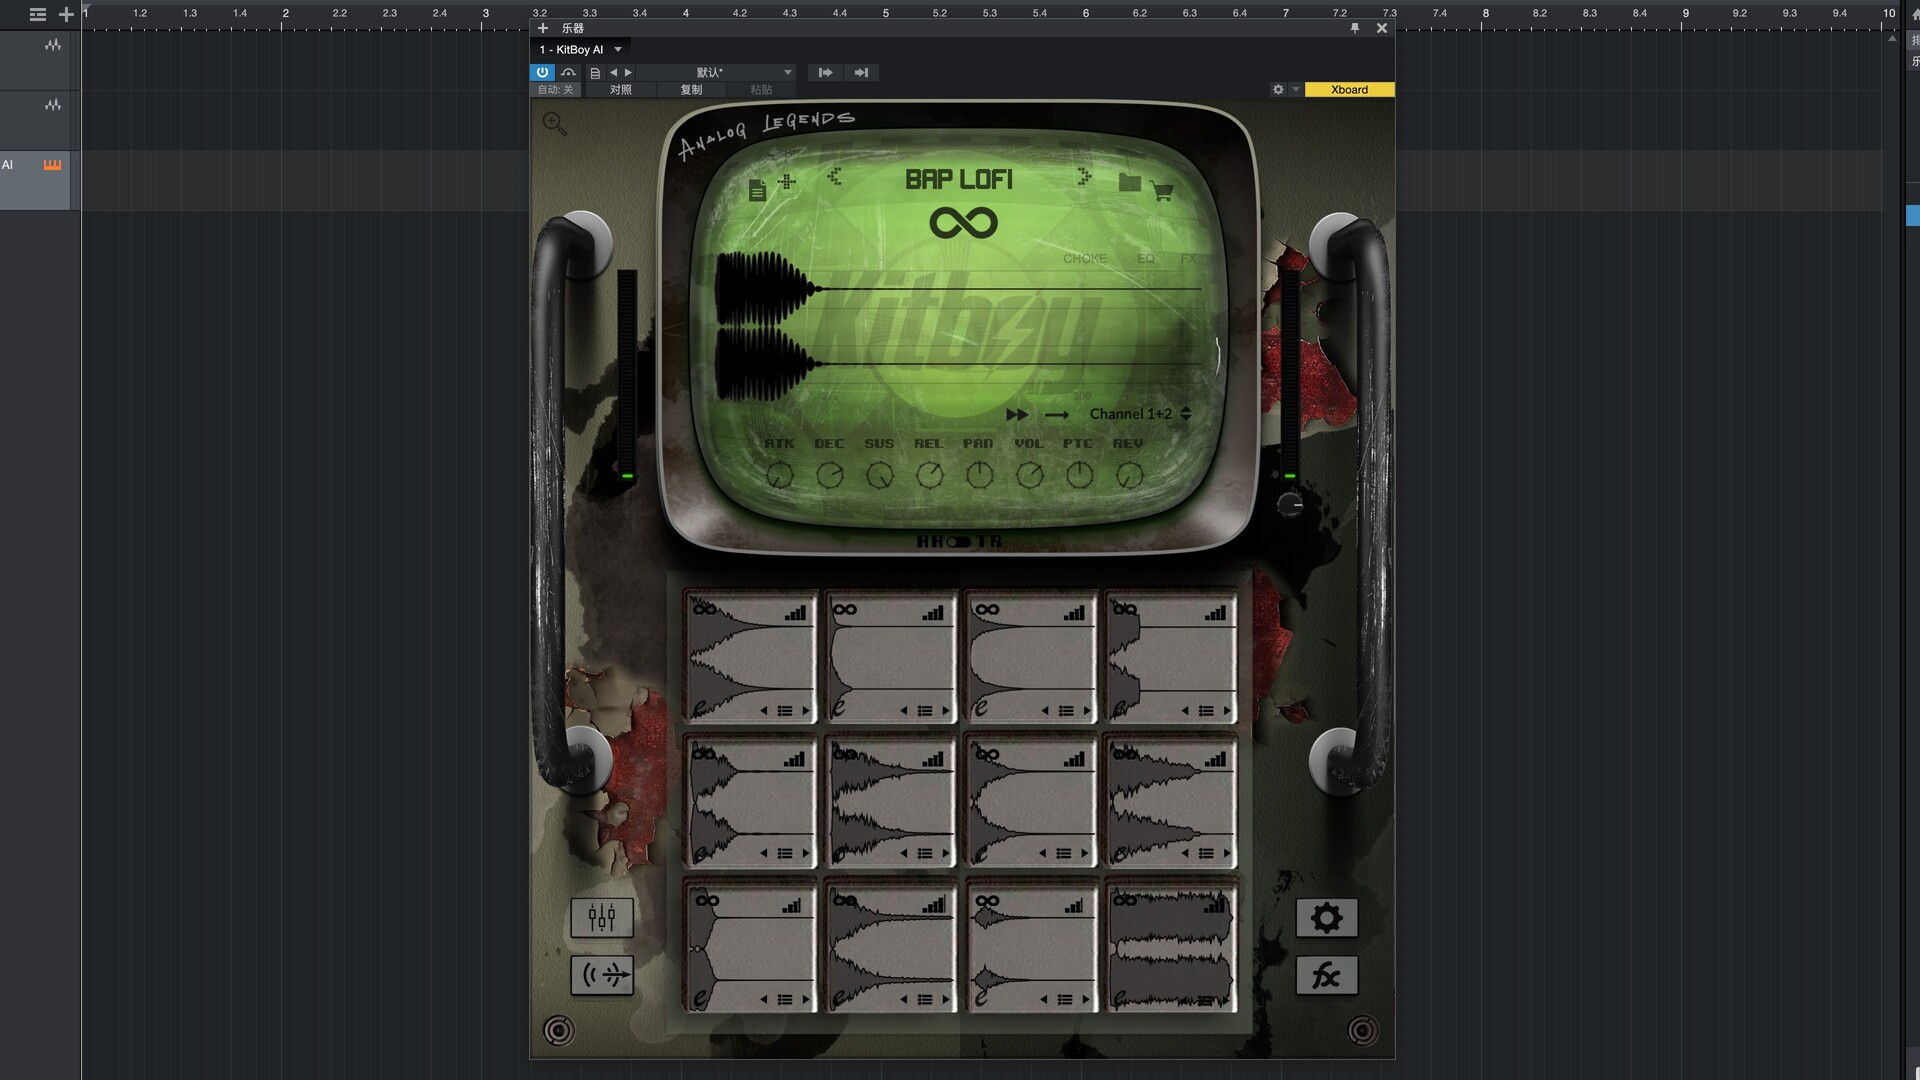
Task: Go to previous kit with left chevron
Action: (x=834, y=177)
